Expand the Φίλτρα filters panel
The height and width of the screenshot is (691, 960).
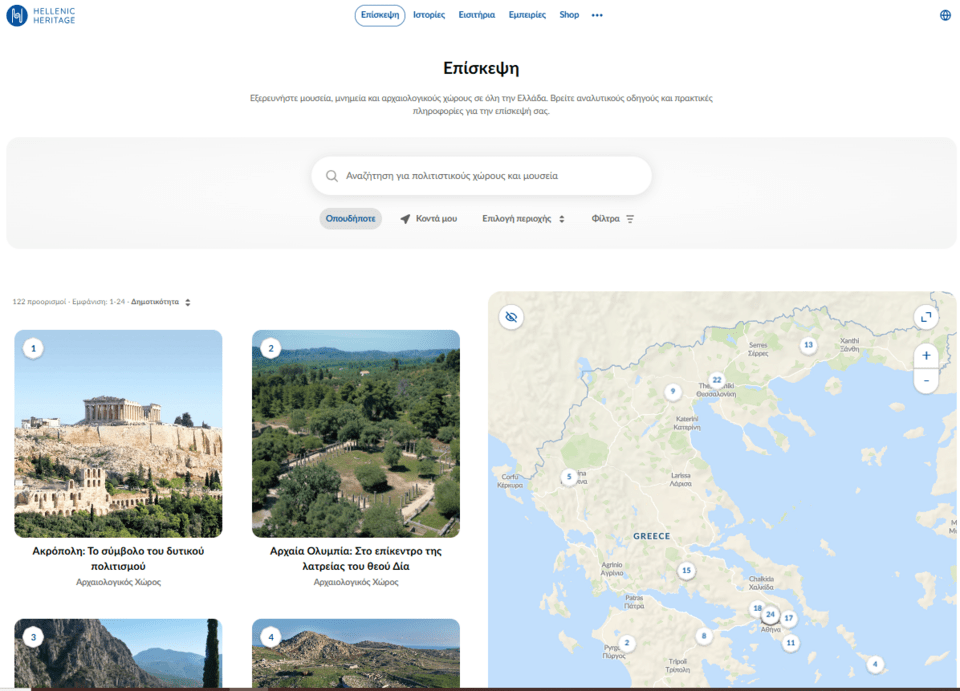pyautogui.click(x=612, y=219)
